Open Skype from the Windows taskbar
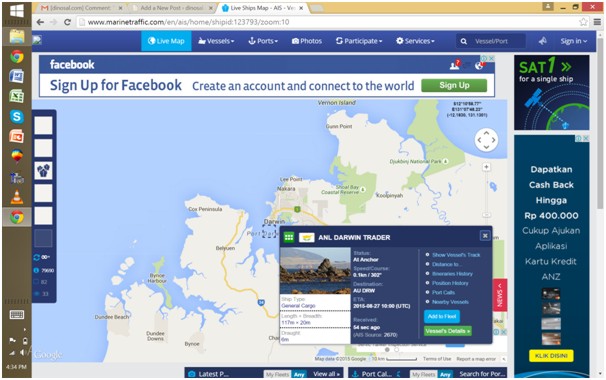 [17, 116]
